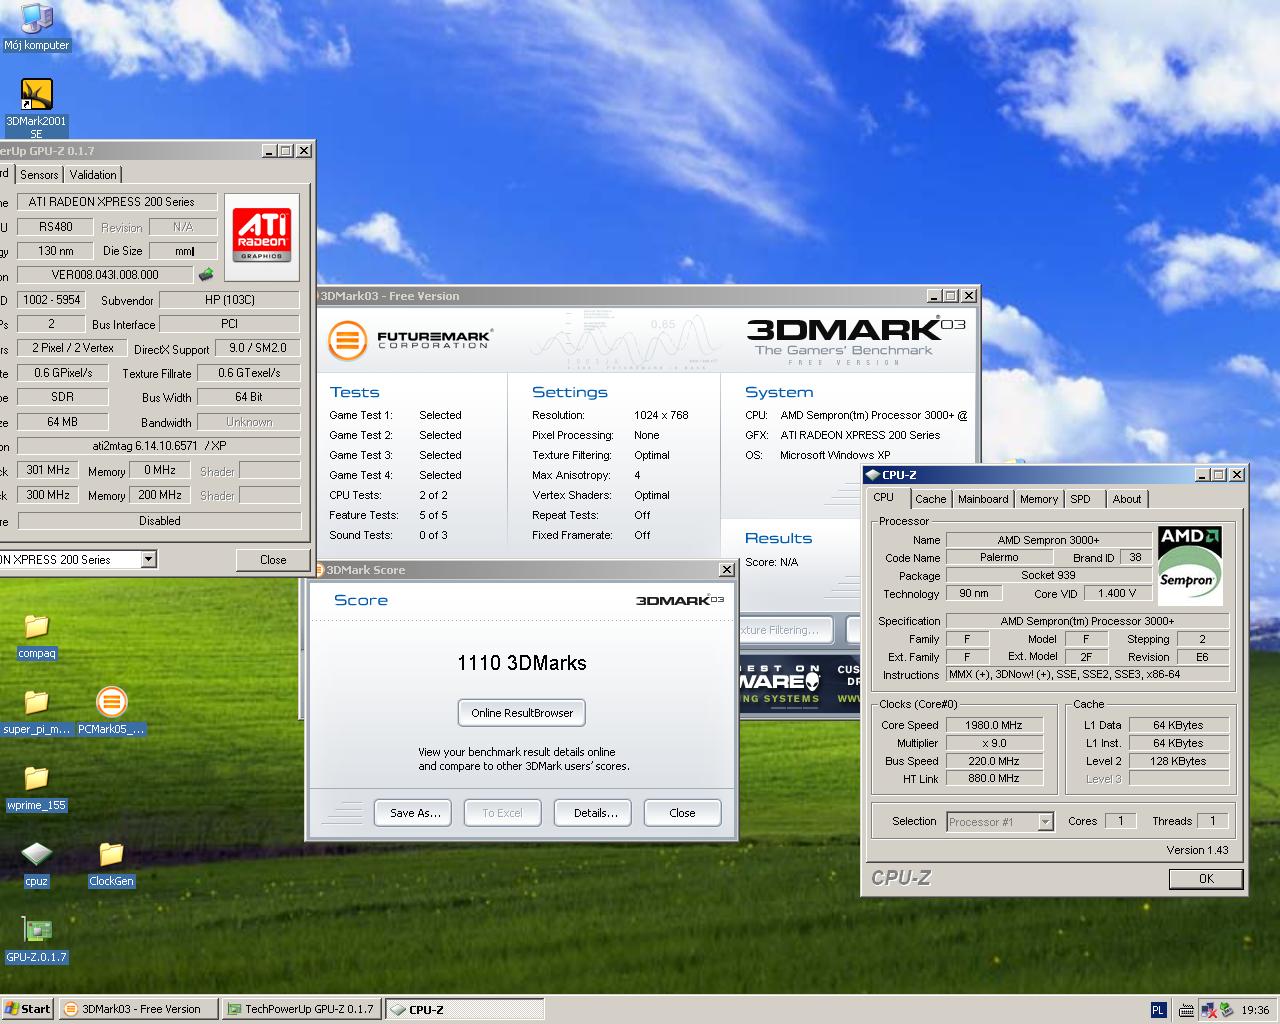1280x1024 pixels.
Task: Click the Instructions field listing MMX, SSE
Action: point(1088,674)
